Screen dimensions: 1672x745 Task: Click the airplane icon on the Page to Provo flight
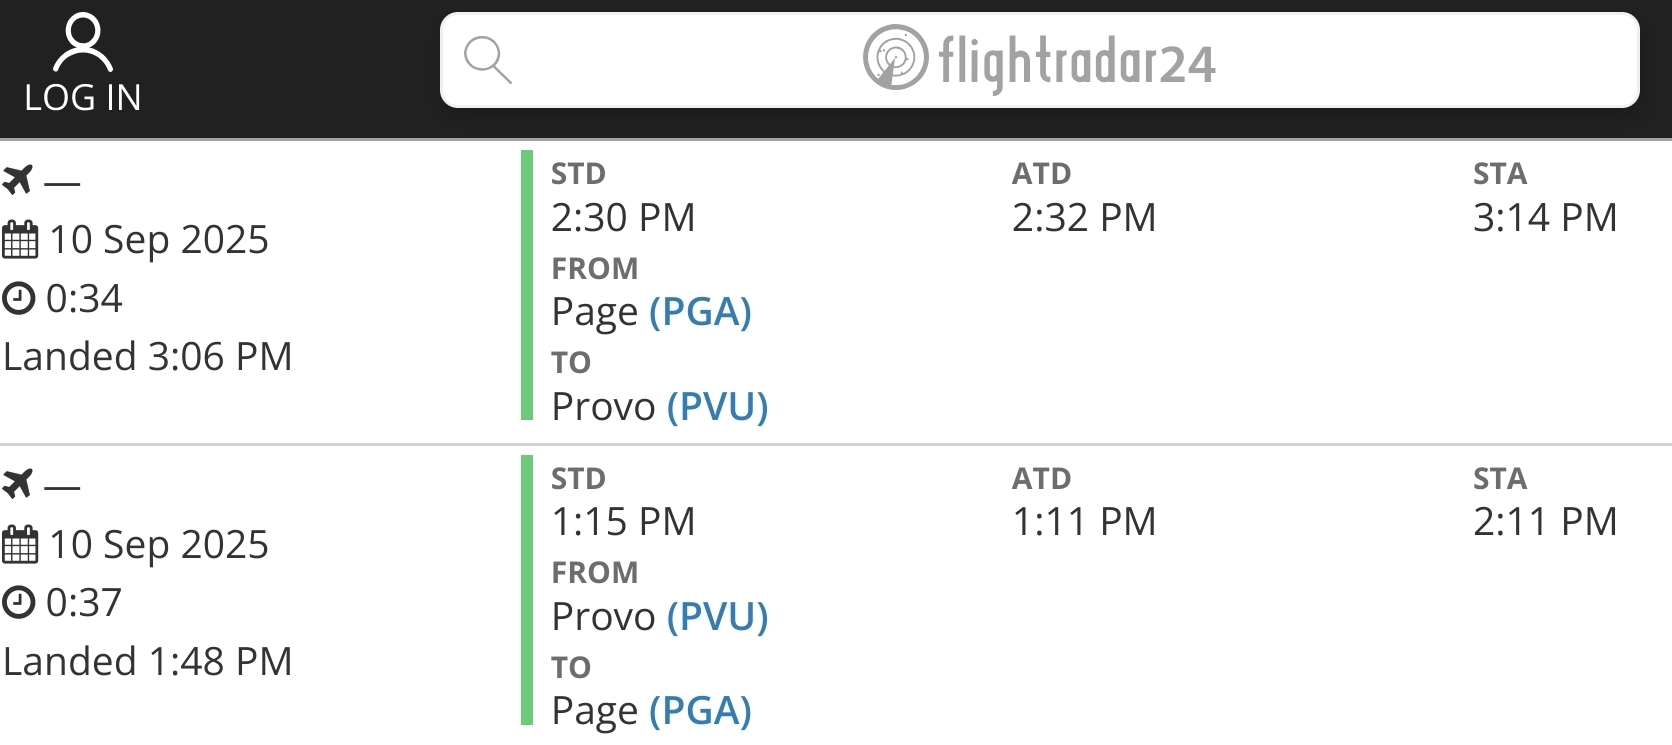click(x=18, y=180)
